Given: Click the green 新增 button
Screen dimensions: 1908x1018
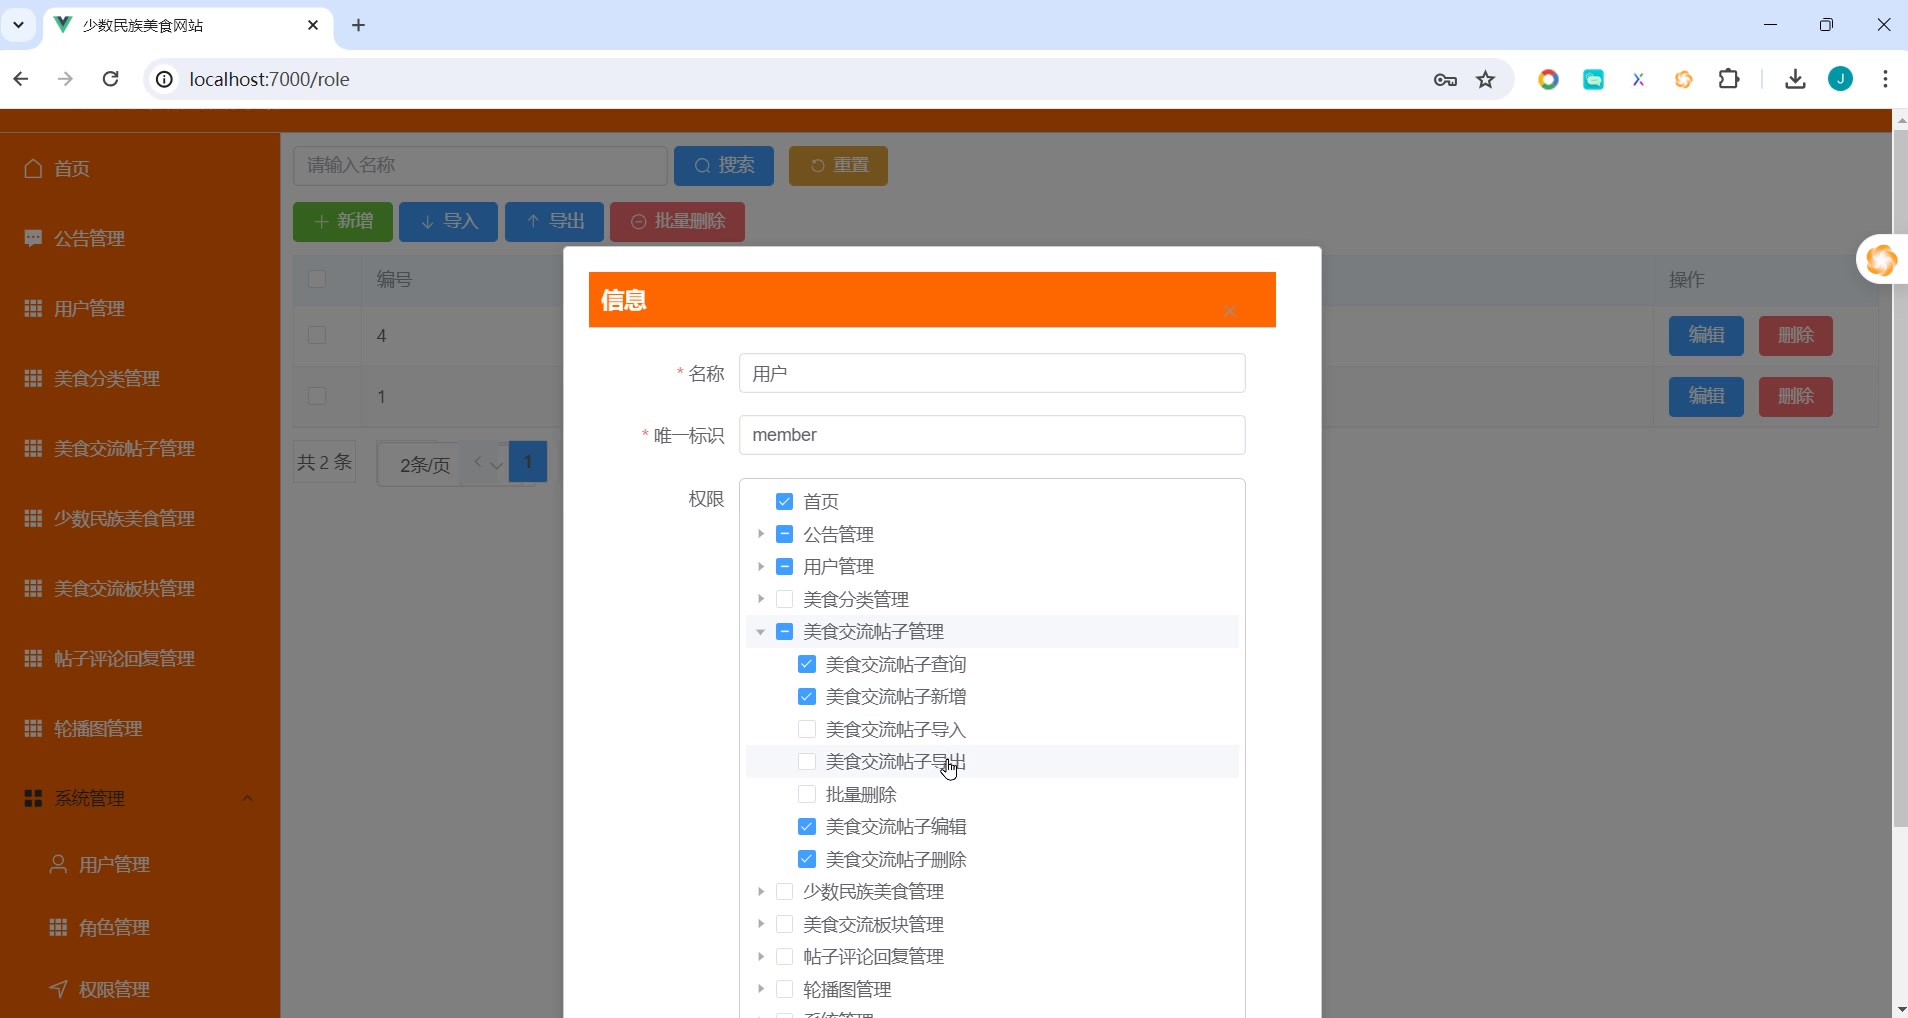Looking at the screenshot, I should pyautogui.click(x=343, y=222).
